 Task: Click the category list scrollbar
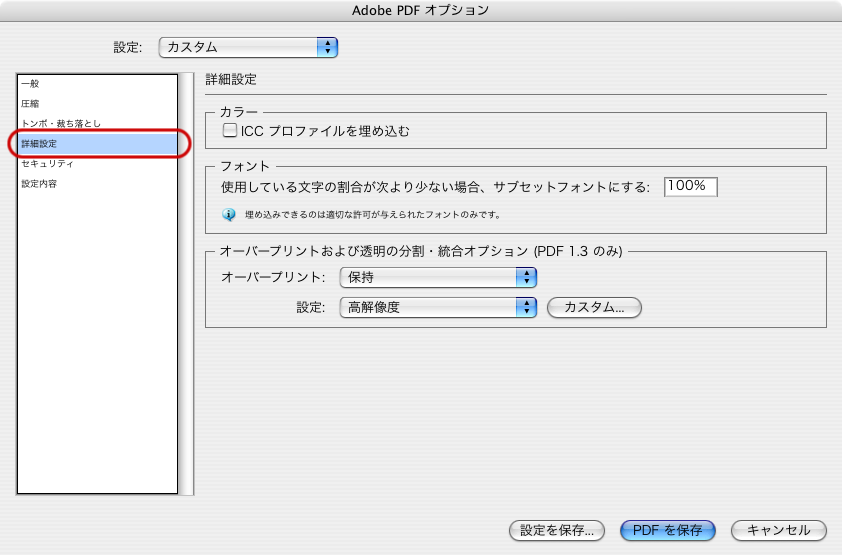[186, 284]
